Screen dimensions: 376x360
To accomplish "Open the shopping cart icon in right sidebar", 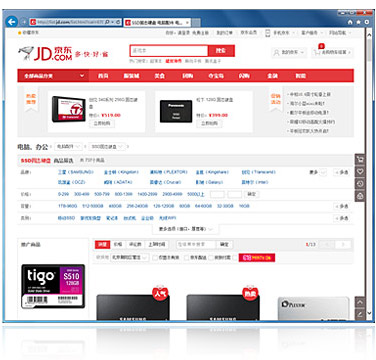I will [x=360, y=159].
